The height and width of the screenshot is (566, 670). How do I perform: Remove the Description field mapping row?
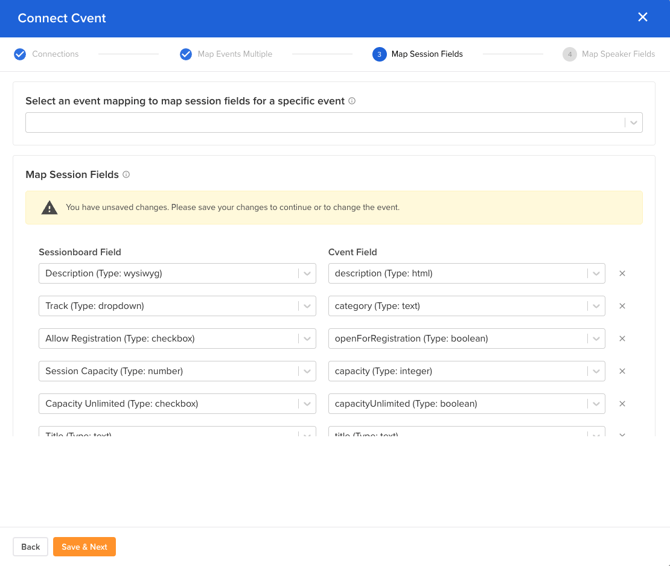622,273
